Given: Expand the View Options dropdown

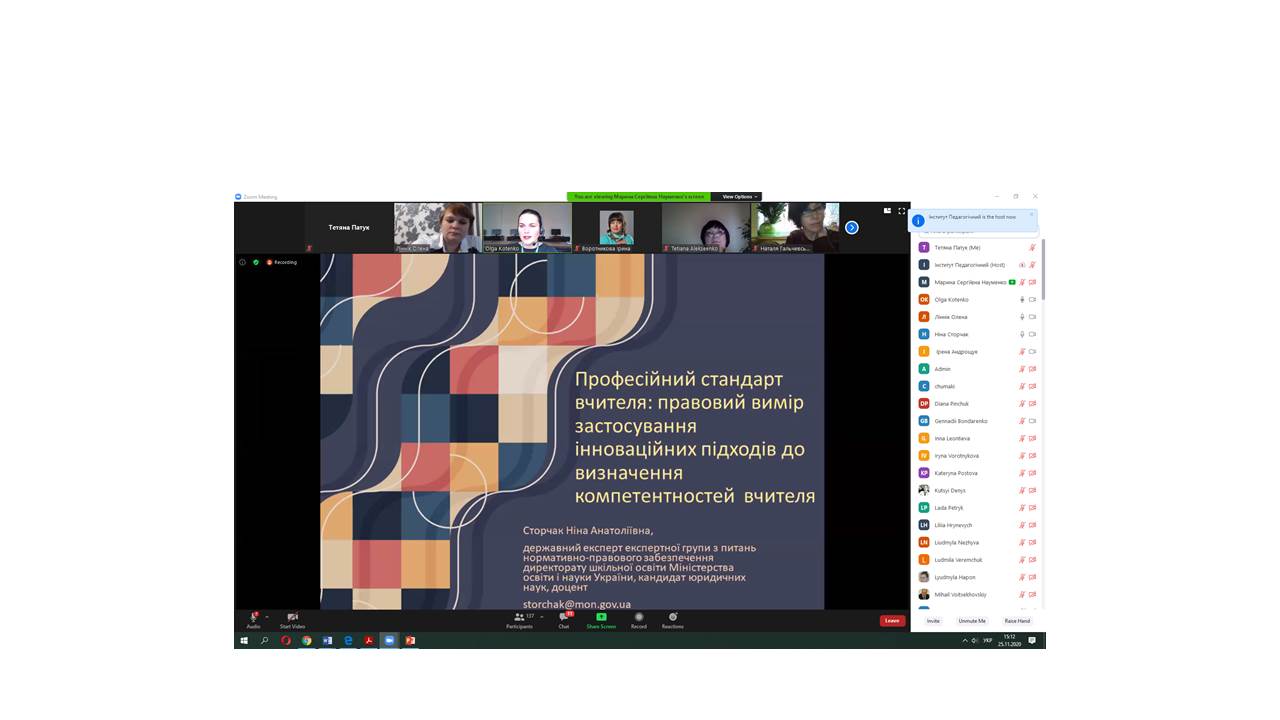Looking at the screenshot, I should [x=740, y=197].
